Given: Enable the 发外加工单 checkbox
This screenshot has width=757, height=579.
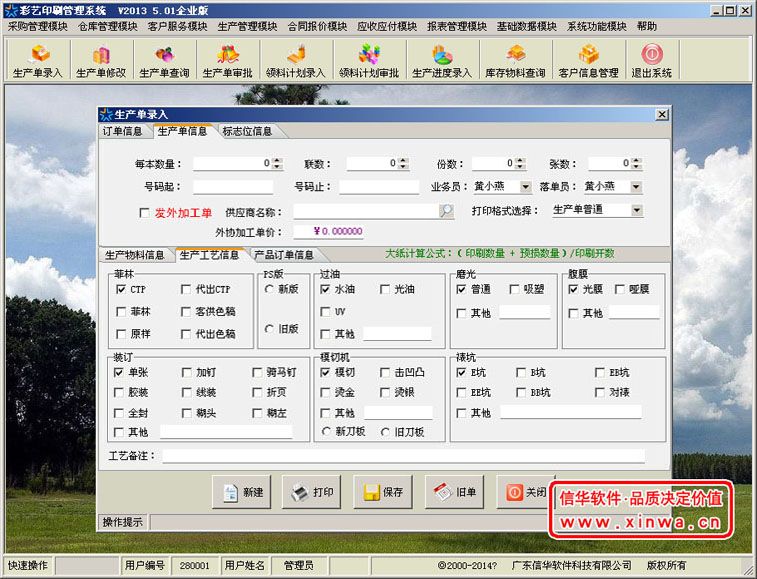Looking at the screenshot, I should tap(144, 212).
